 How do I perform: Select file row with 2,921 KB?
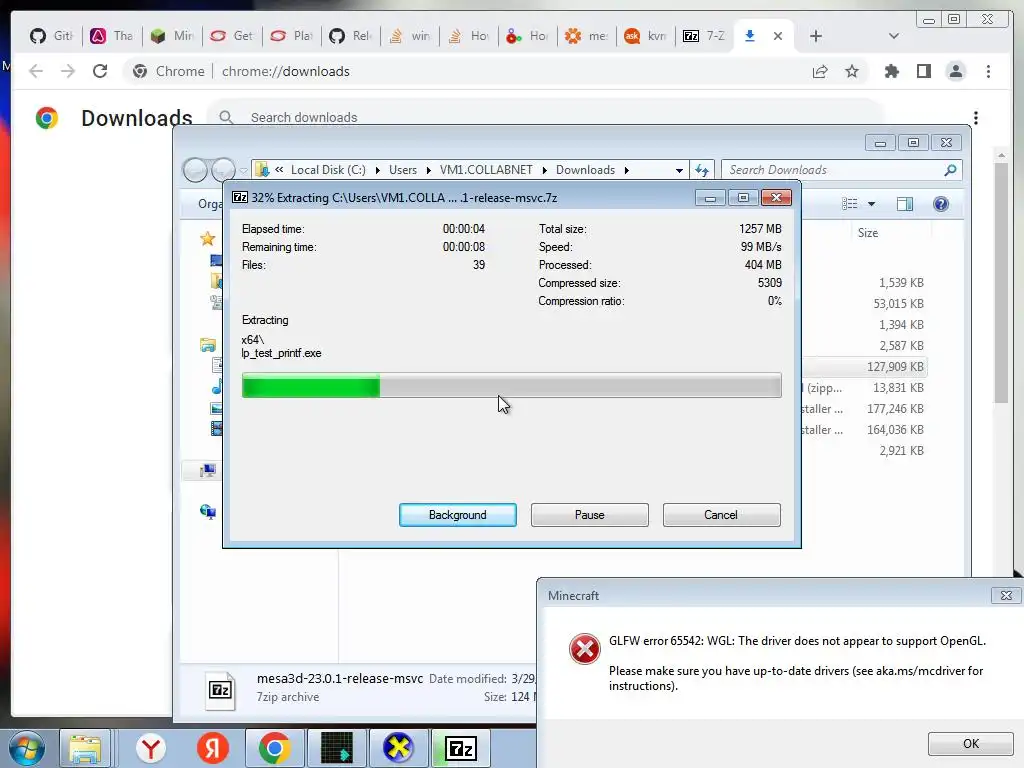[864, 451]
